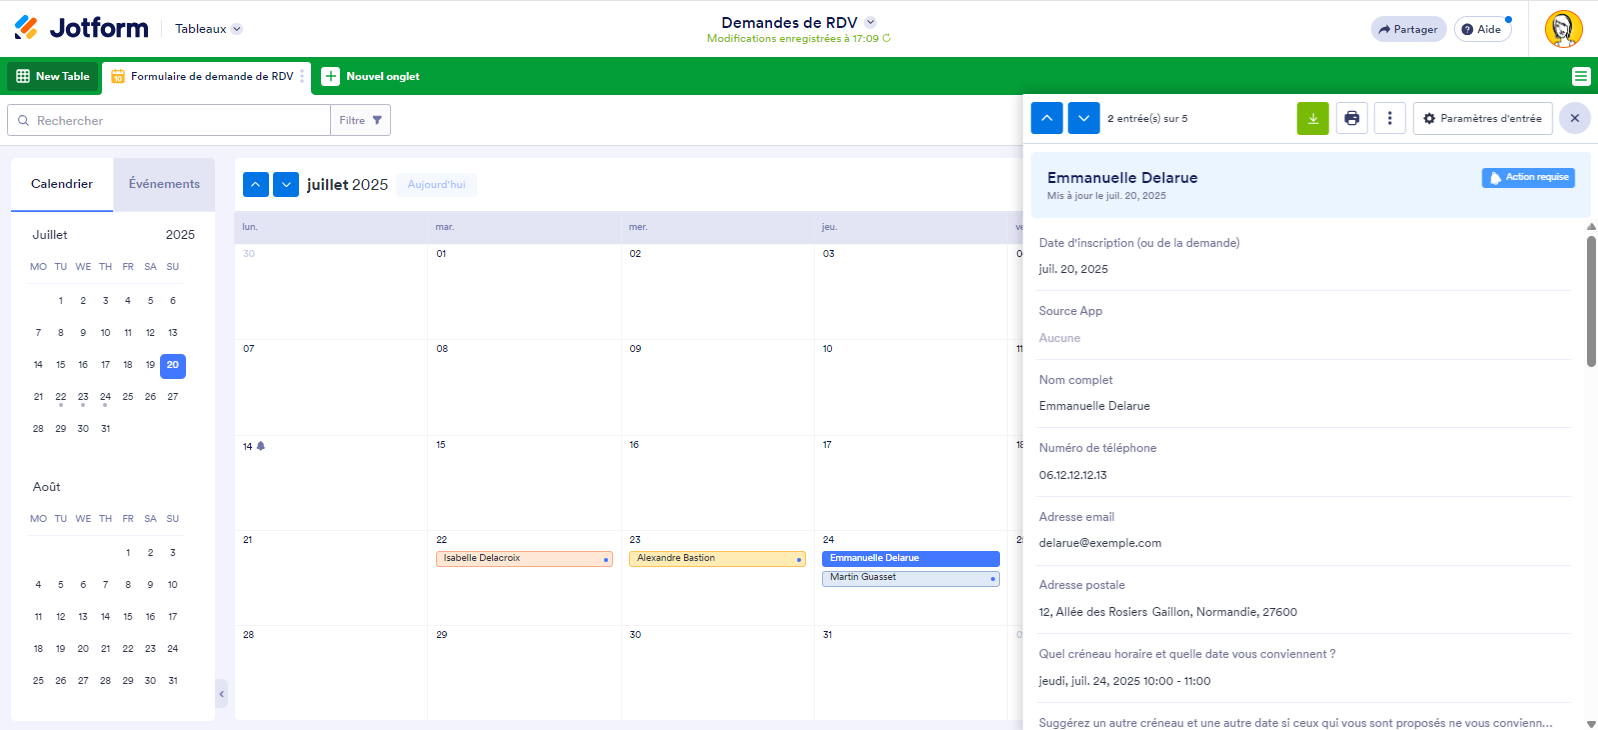Switch to the Événements tab
Viewport: 1598px width, 730px height.
point(164,184)
